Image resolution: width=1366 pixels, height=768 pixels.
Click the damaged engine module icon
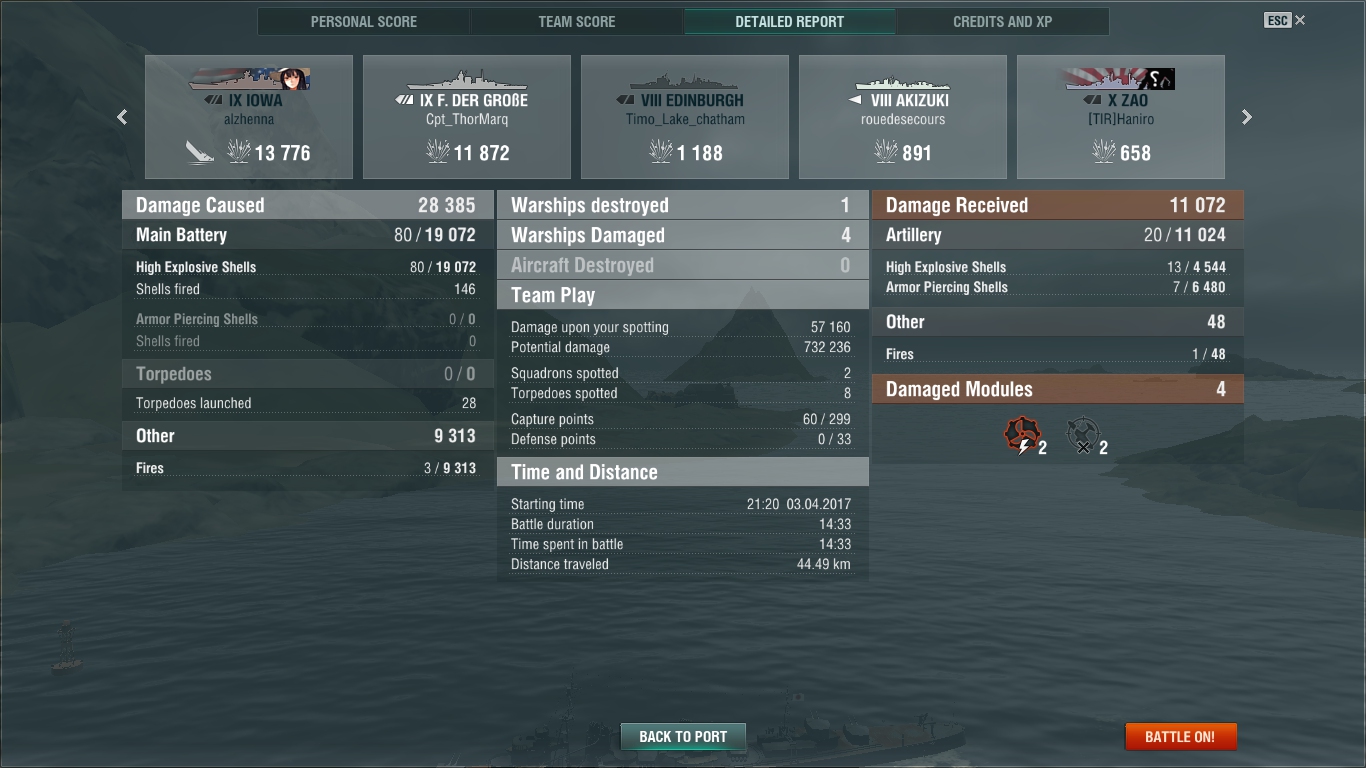click(x=1021, y=436)
